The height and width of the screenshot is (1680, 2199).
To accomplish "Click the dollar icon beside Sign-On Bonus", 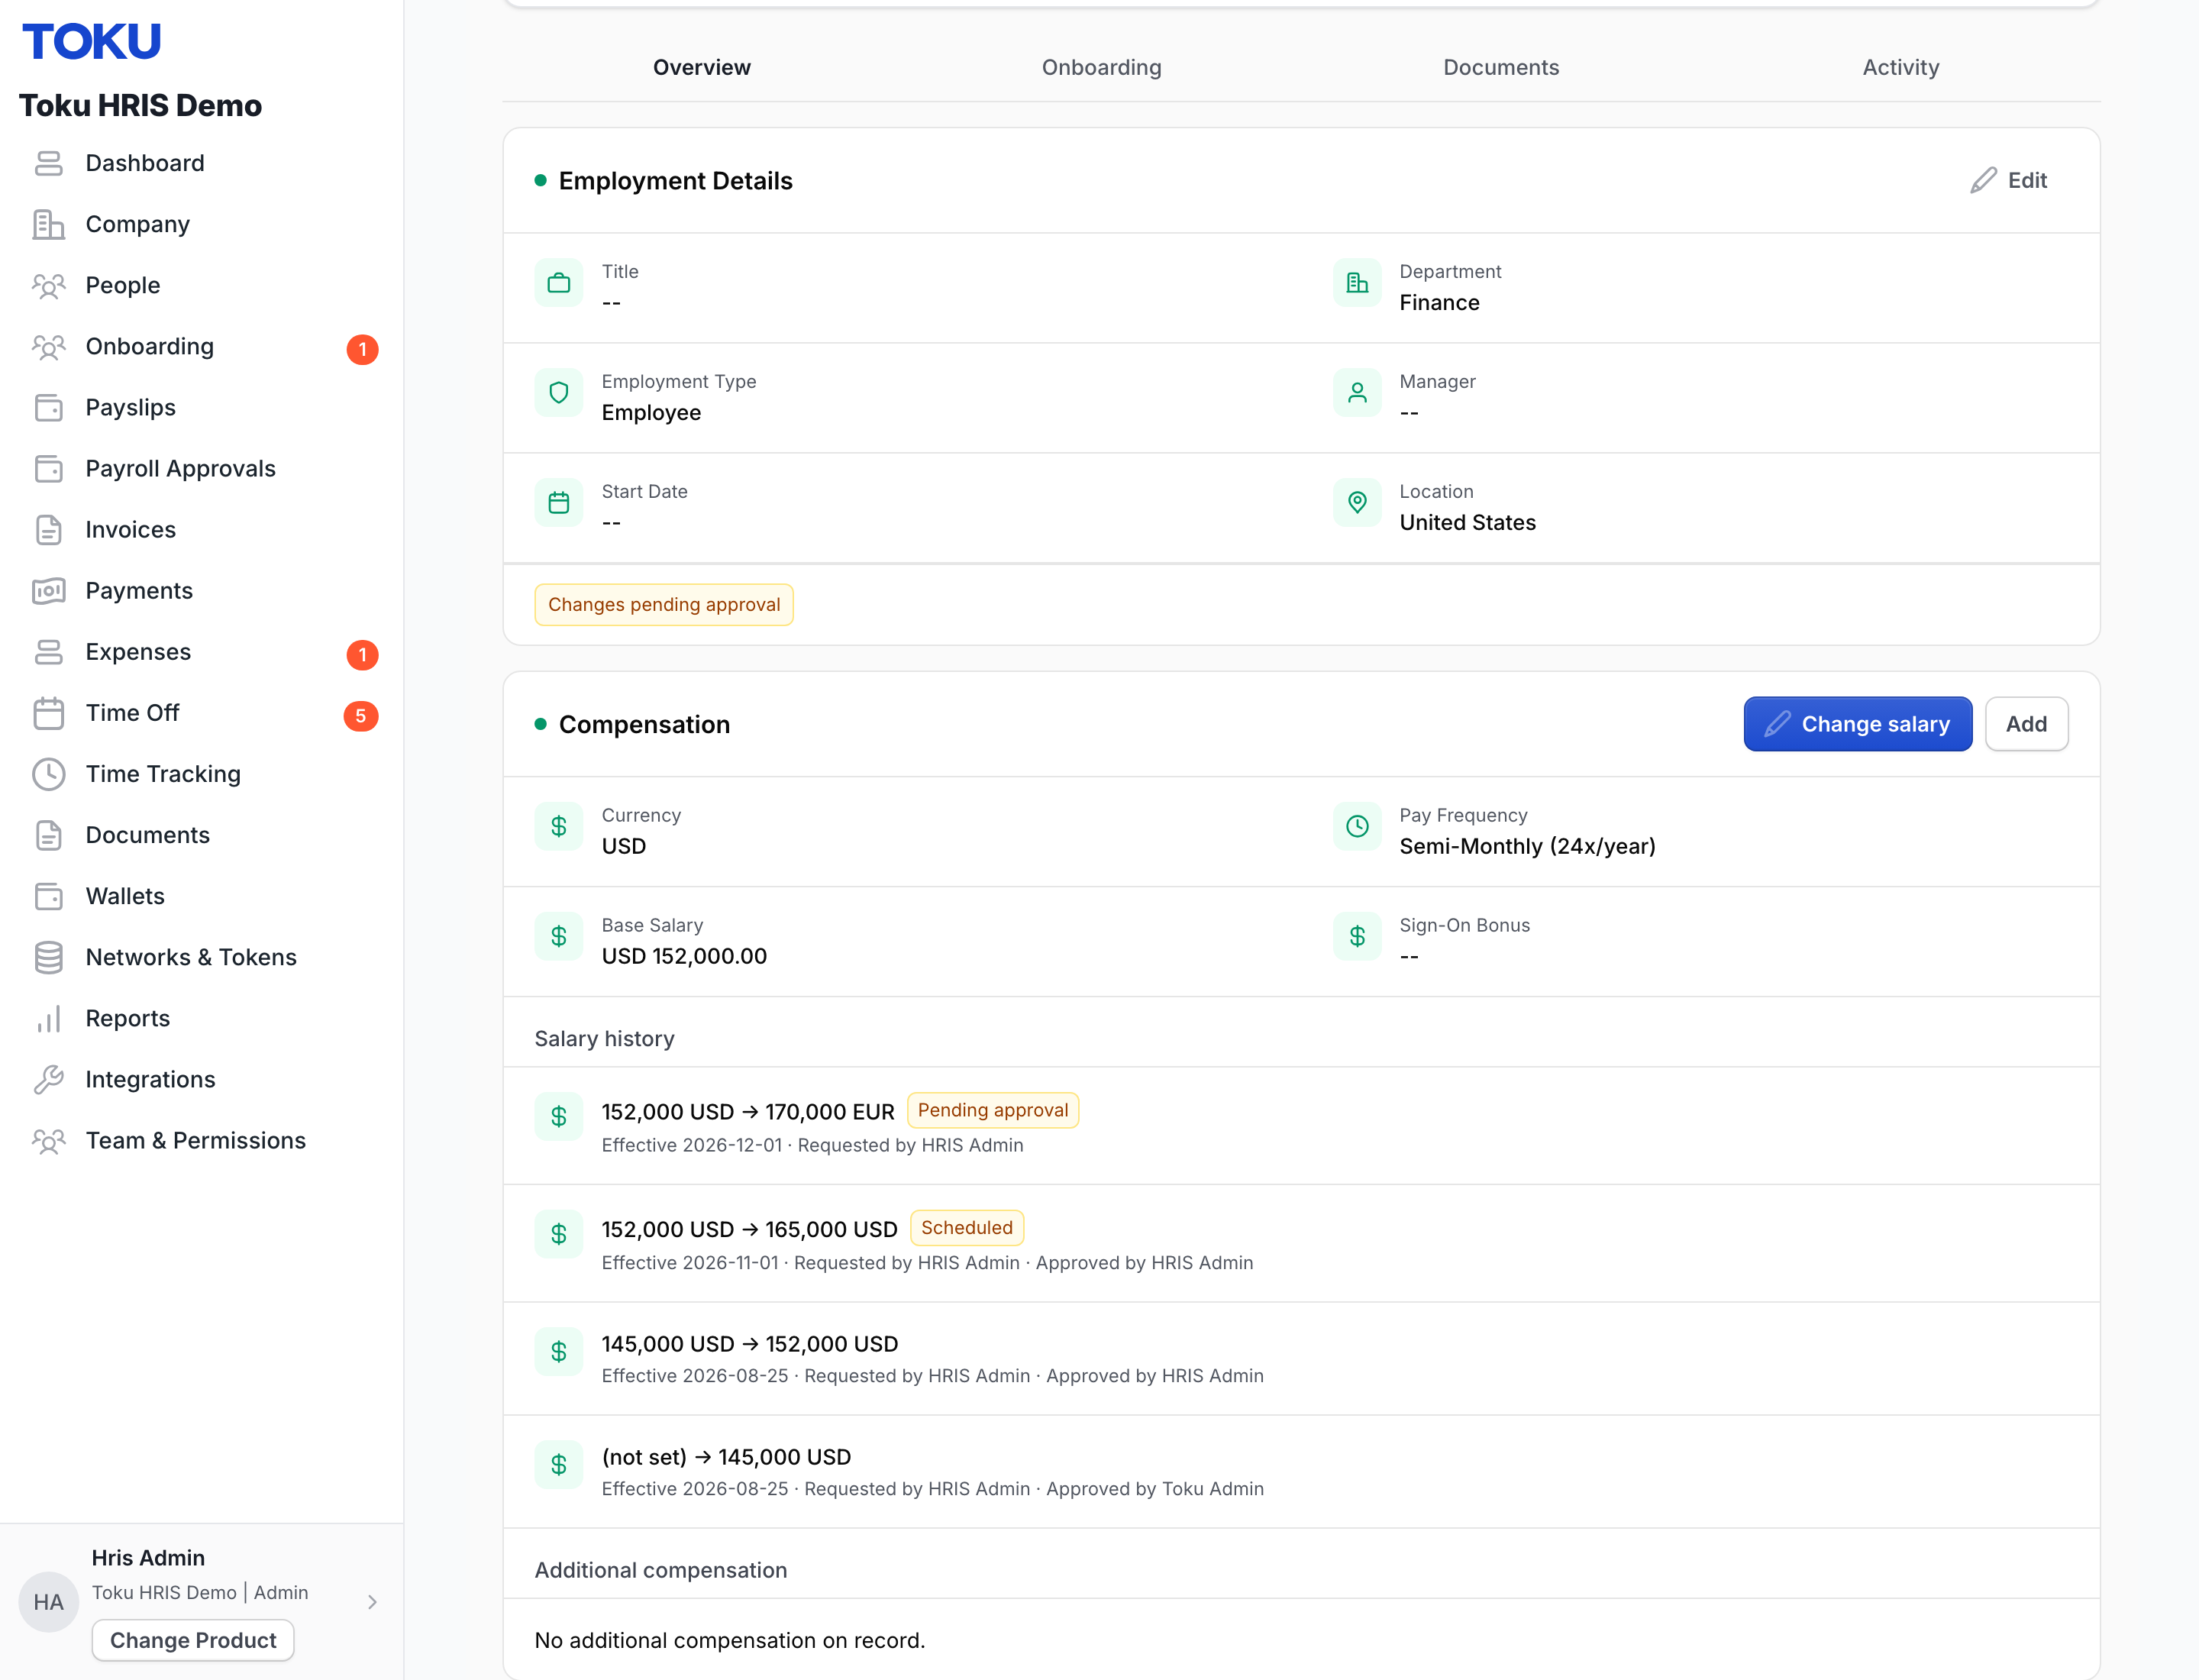I will pyautogui.click(x=1356, y=937).
